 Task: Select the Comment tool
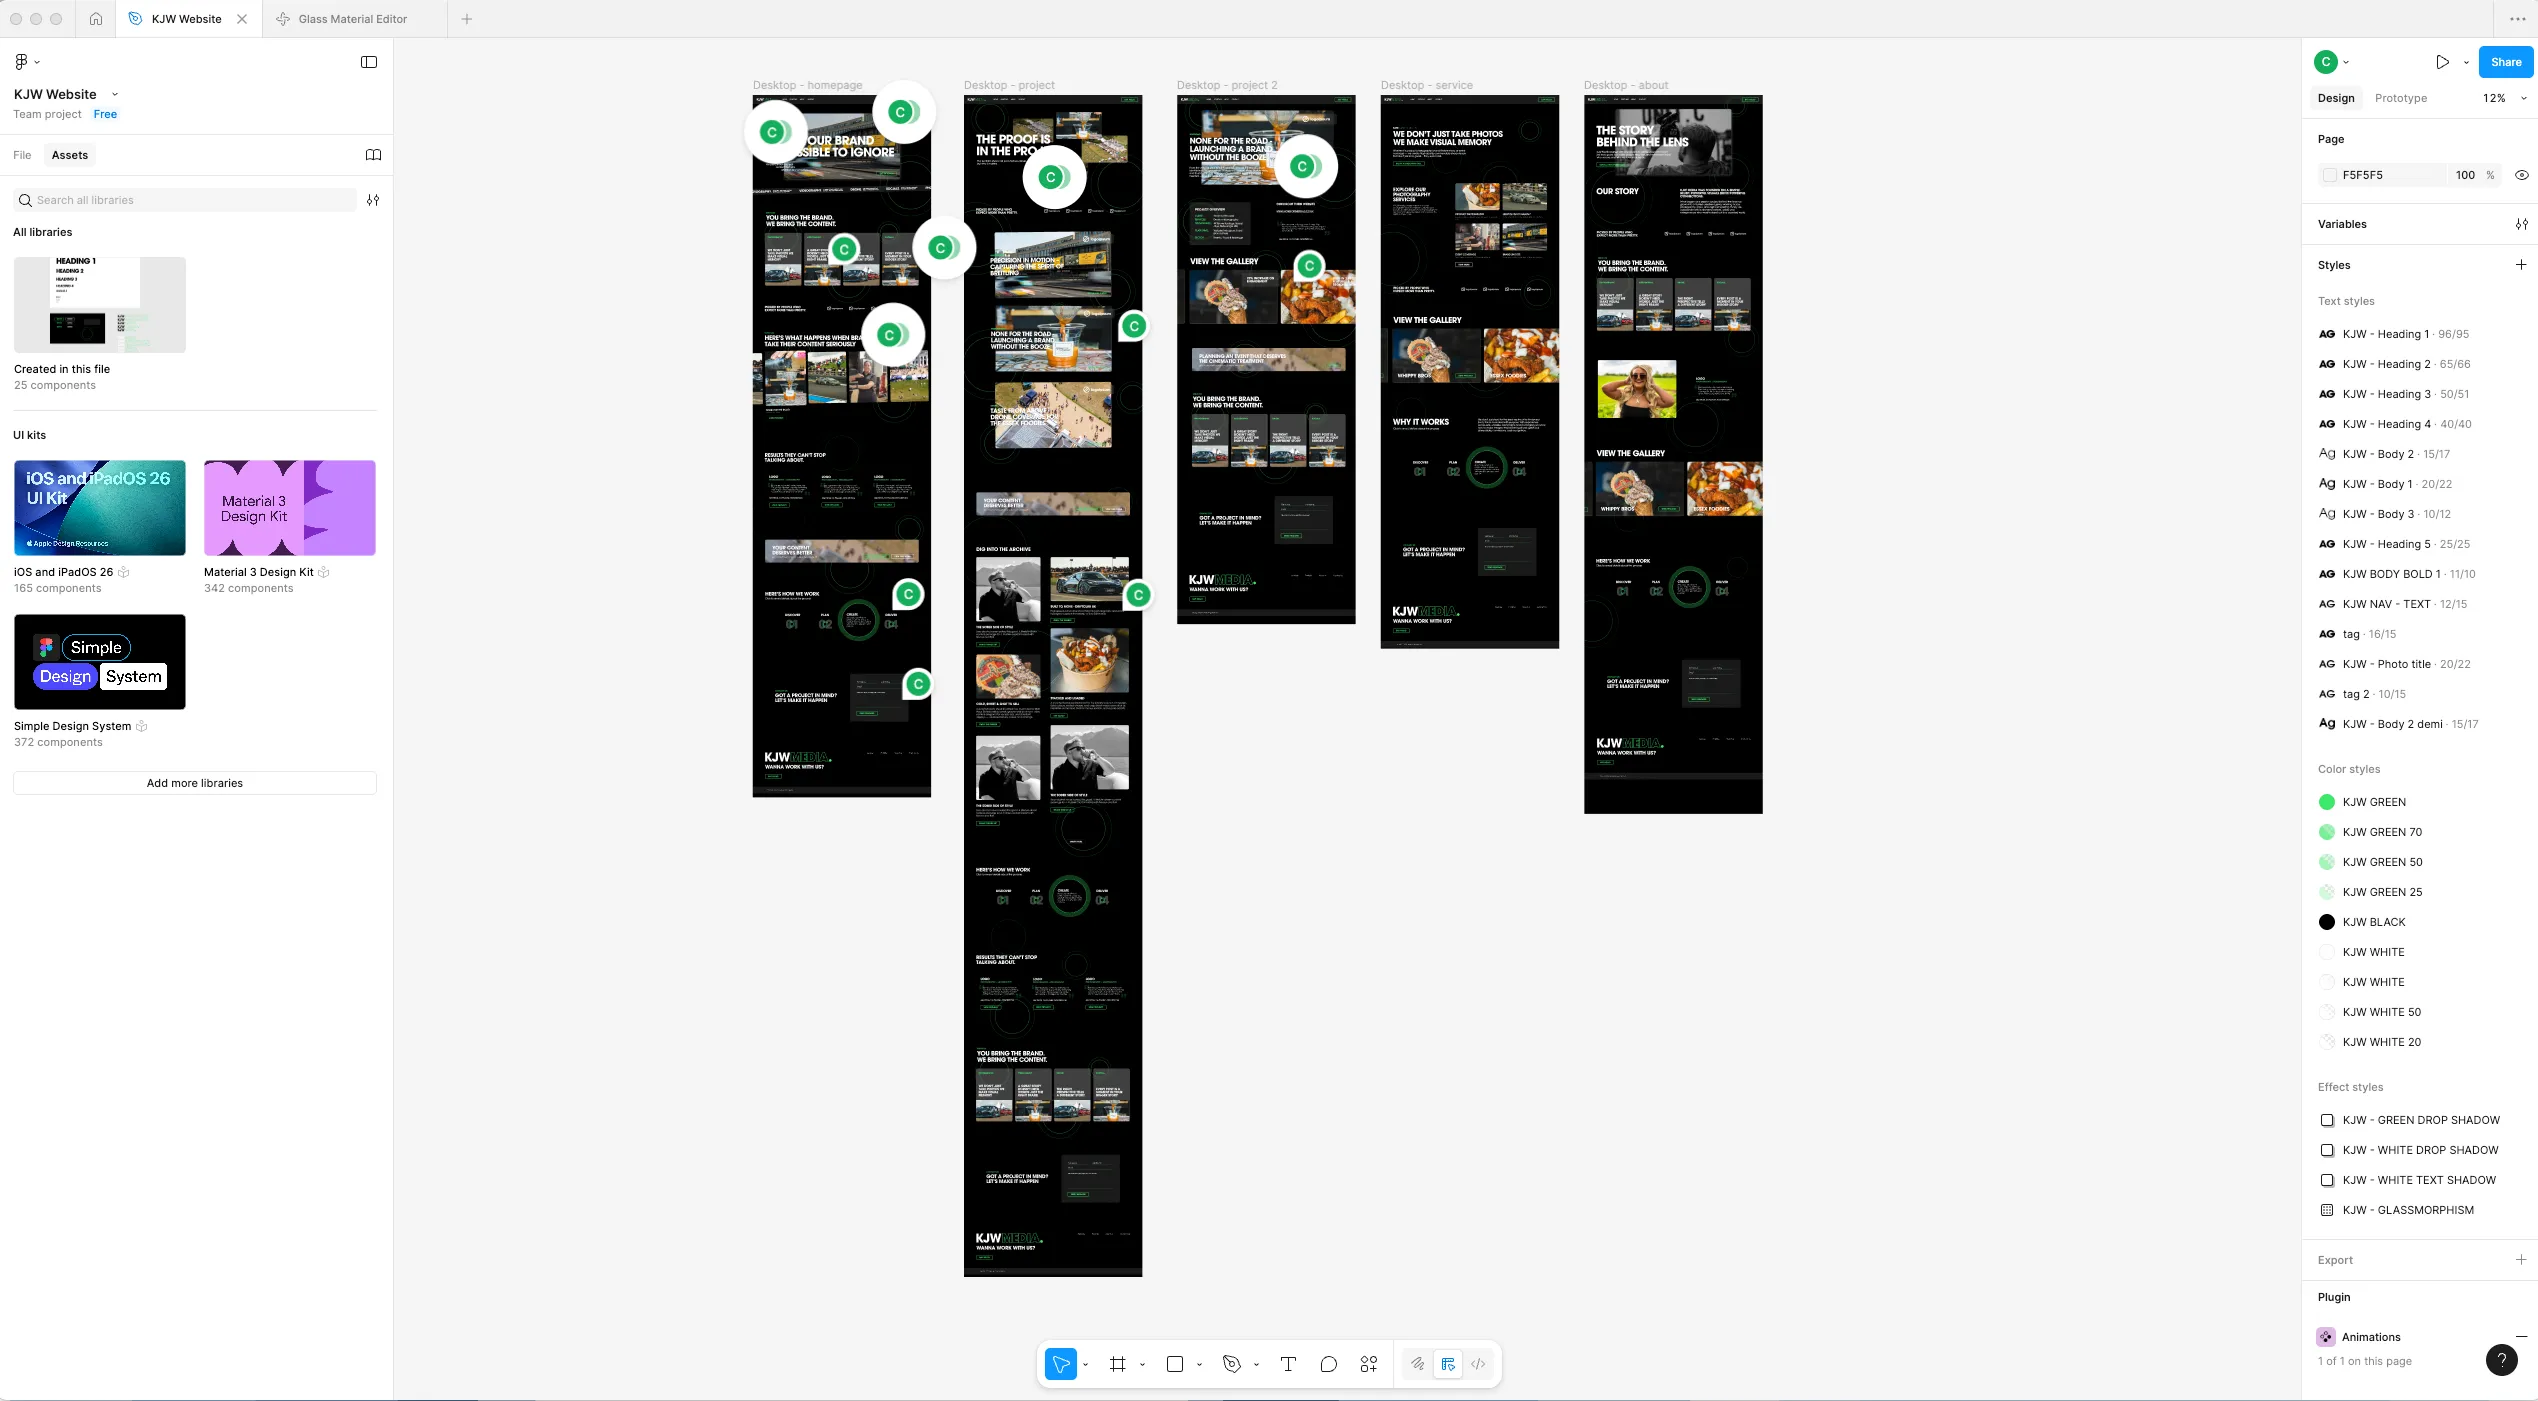[1328, 1364]
